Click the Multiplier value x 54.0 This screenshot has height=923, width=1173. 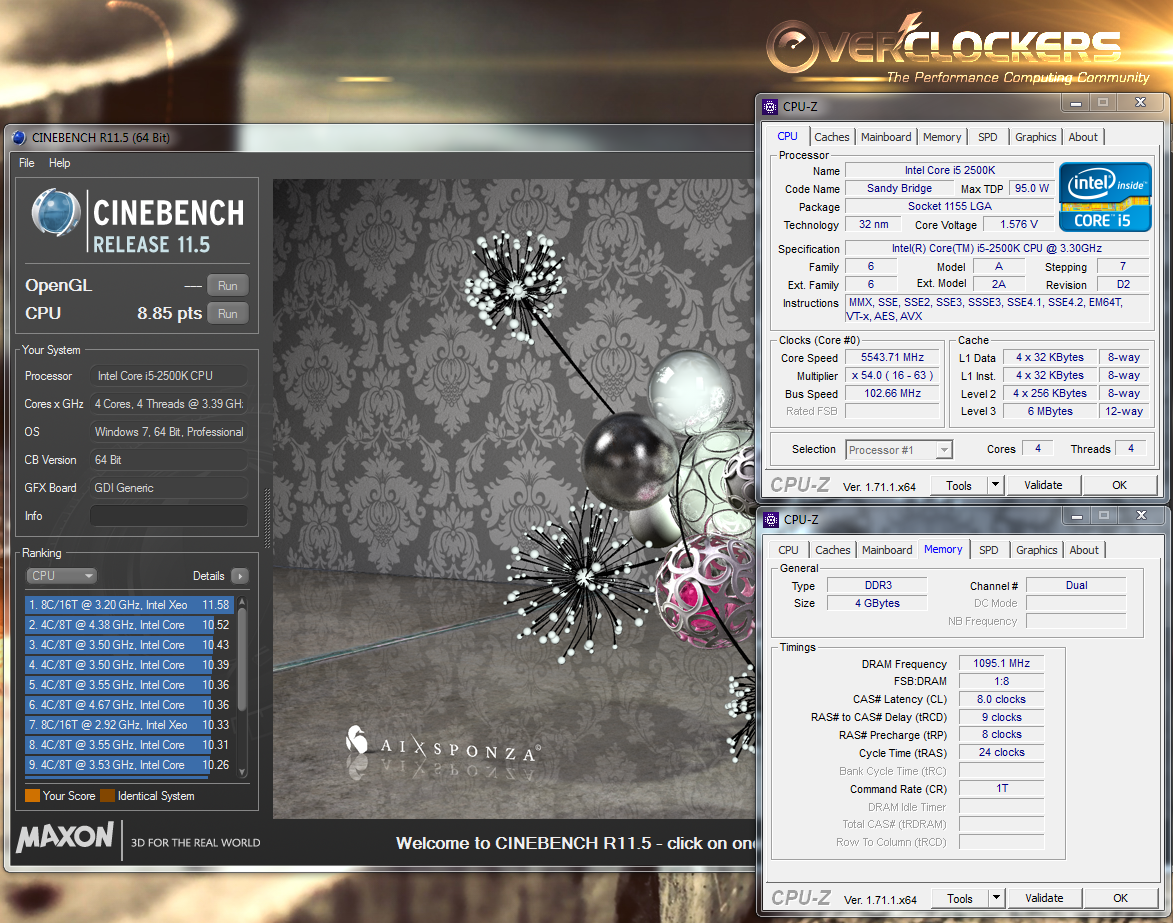coord(892,375)
